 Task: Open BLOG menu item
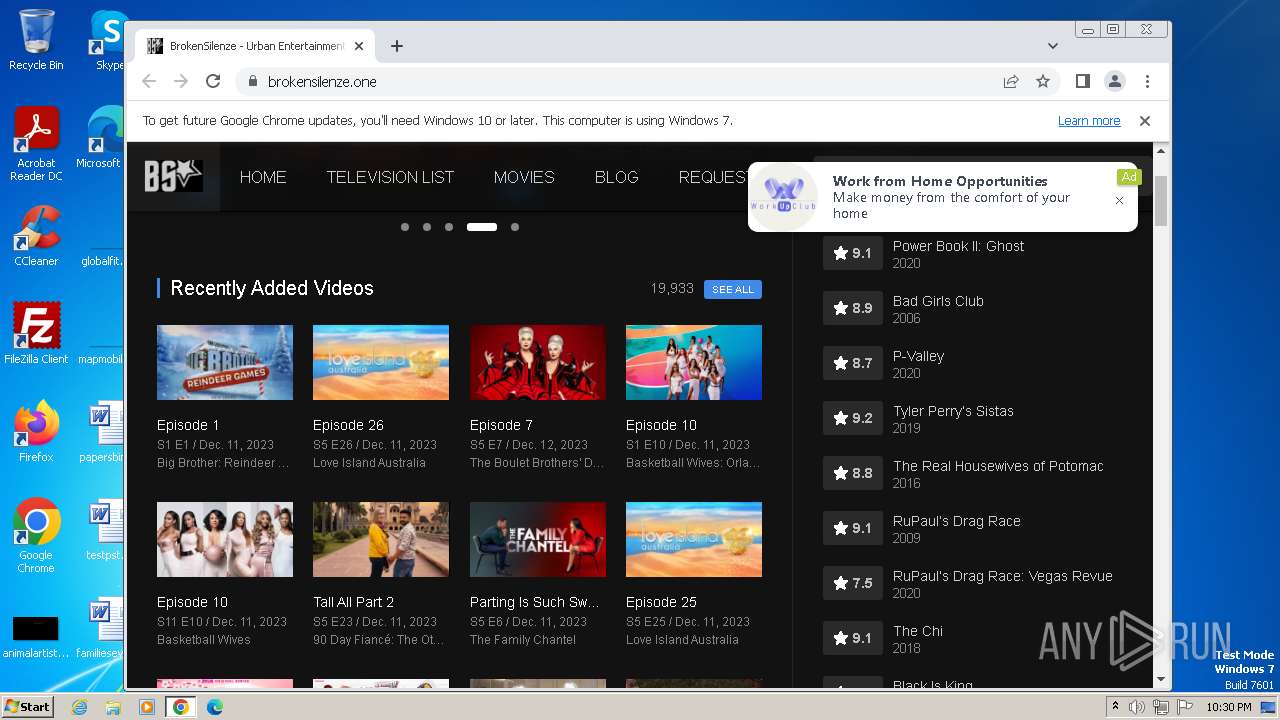click(x=616, y=177)
